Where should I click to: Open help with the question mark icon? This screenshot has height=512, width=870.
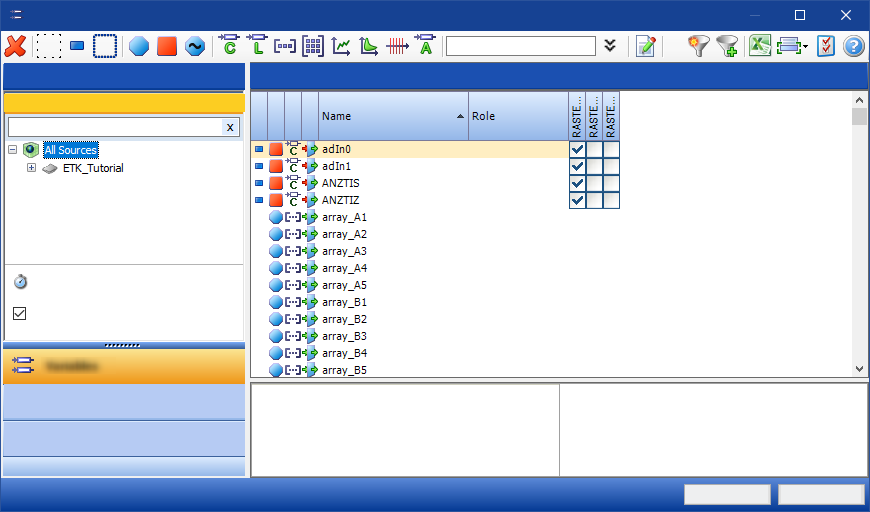coord(853,46)
